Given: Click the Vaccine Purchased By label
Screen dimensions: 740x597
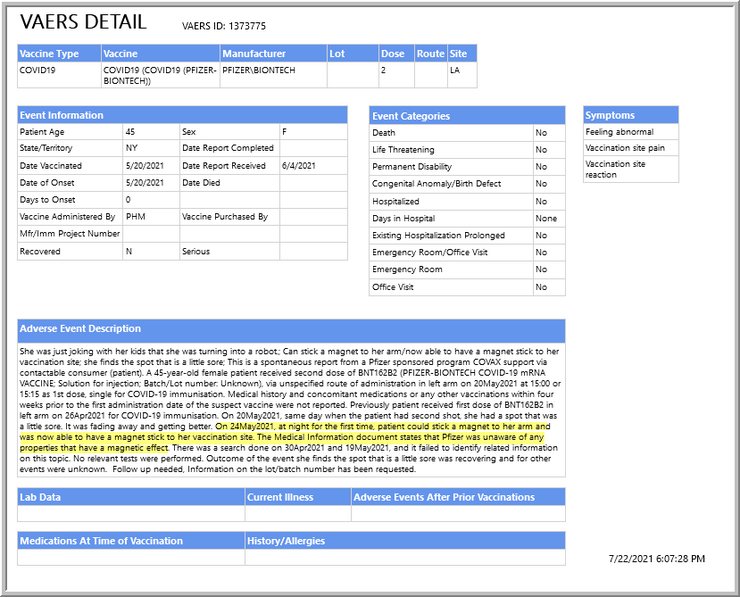Looking at the screenshot, I should [225, 217].
